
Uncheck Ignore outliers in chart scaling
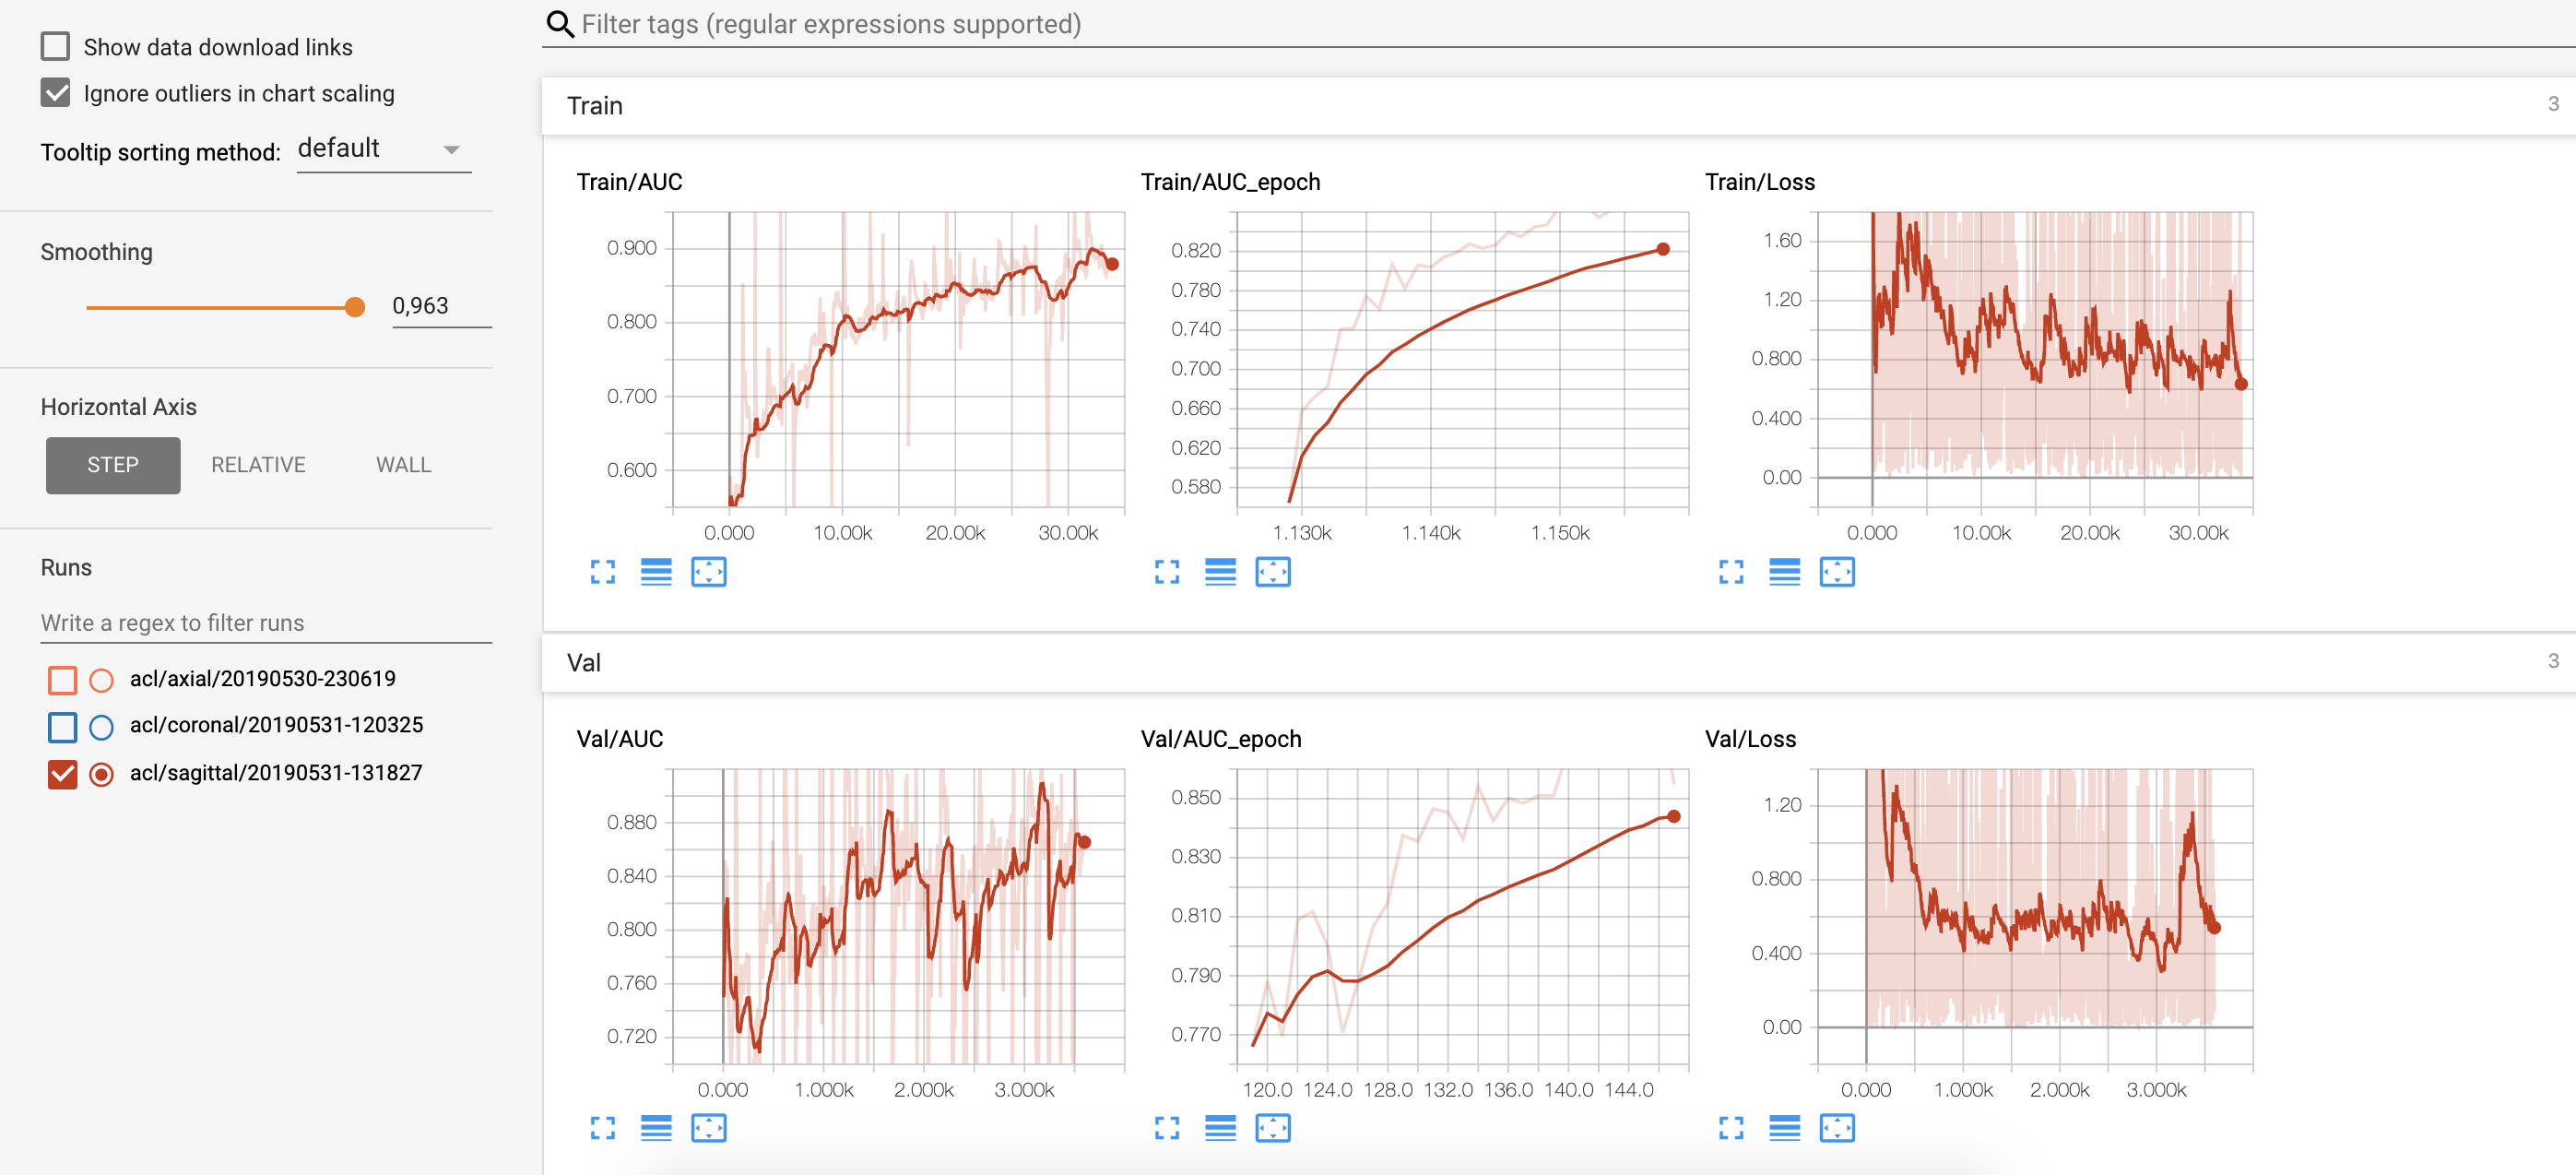click(55, 93)
